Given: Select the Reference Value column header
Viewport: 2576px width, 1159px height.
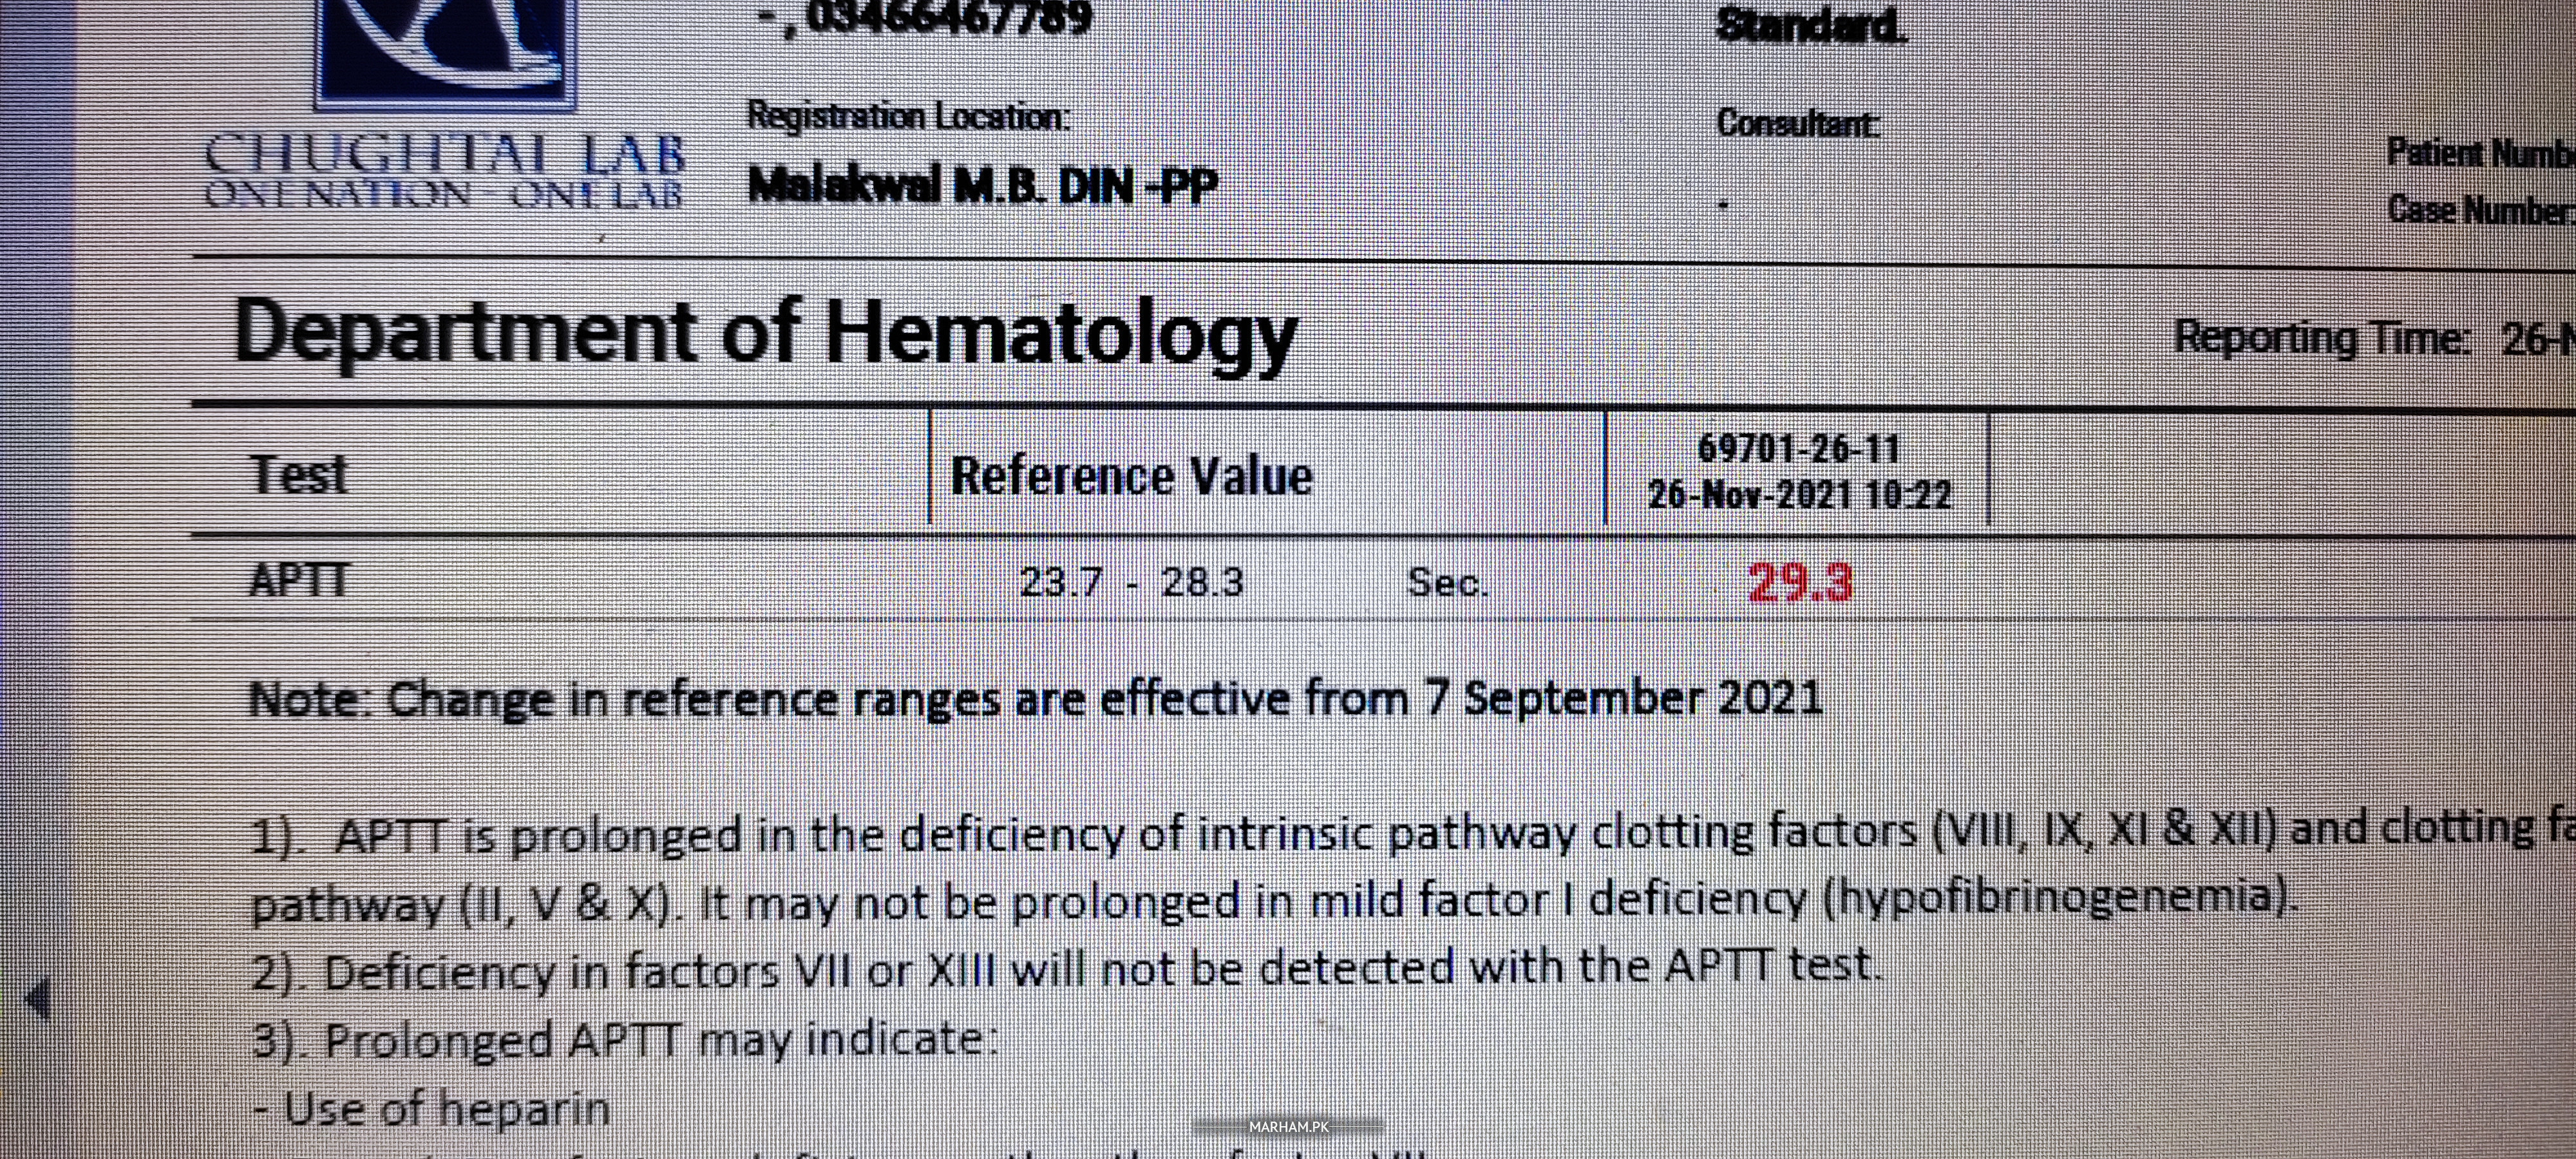Looking at the screenshot, I should click(x=1131, y=476).
